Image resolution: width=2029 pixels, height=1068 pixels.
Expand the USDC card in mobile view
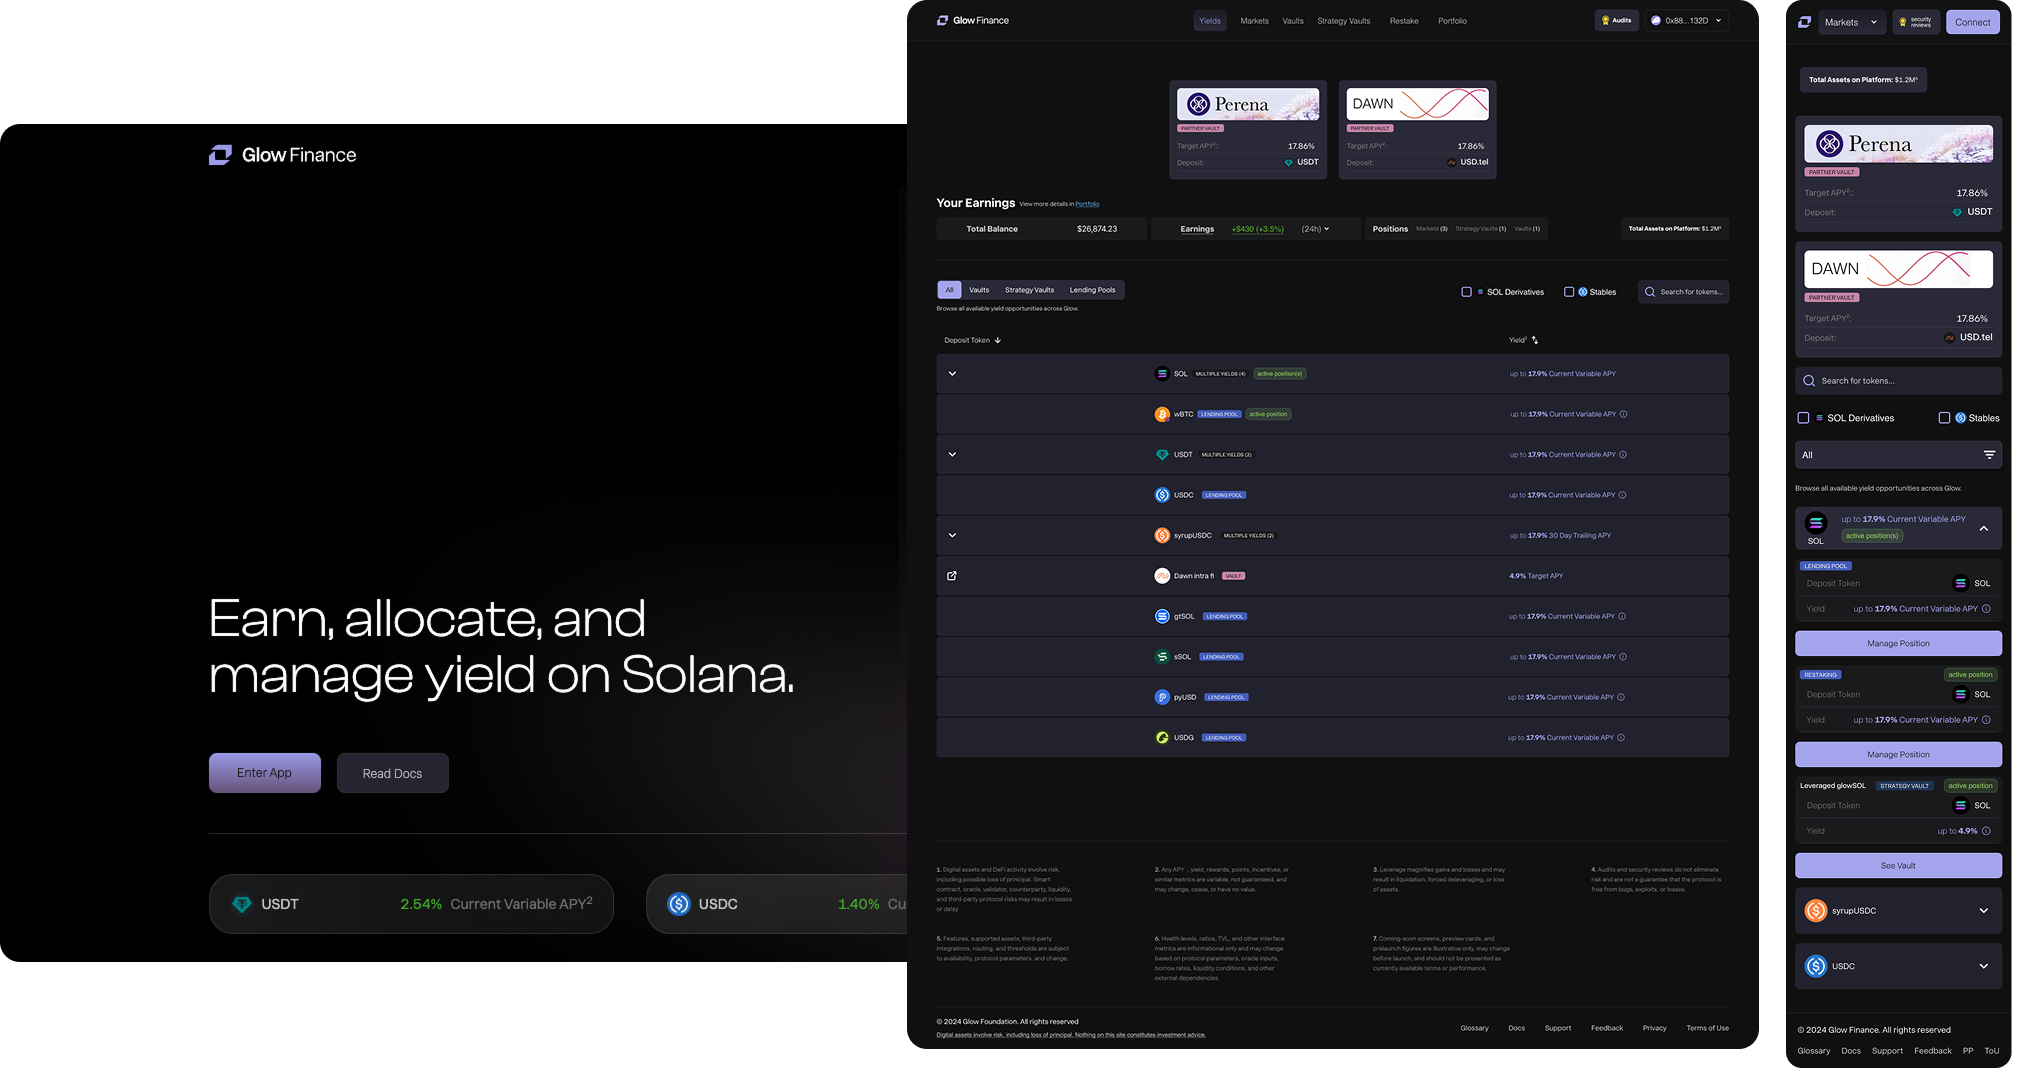point(1984,966)
